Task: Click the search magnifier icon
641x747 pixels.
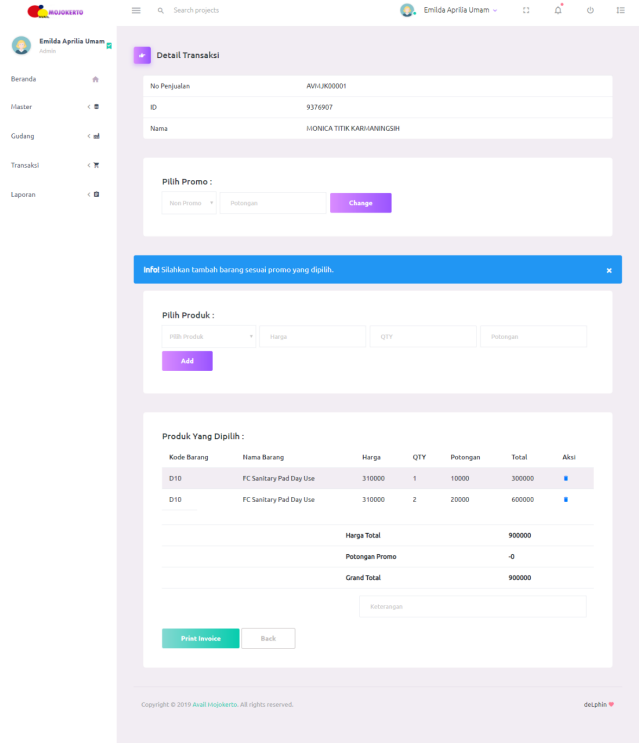Action: [x=161, y=10]
